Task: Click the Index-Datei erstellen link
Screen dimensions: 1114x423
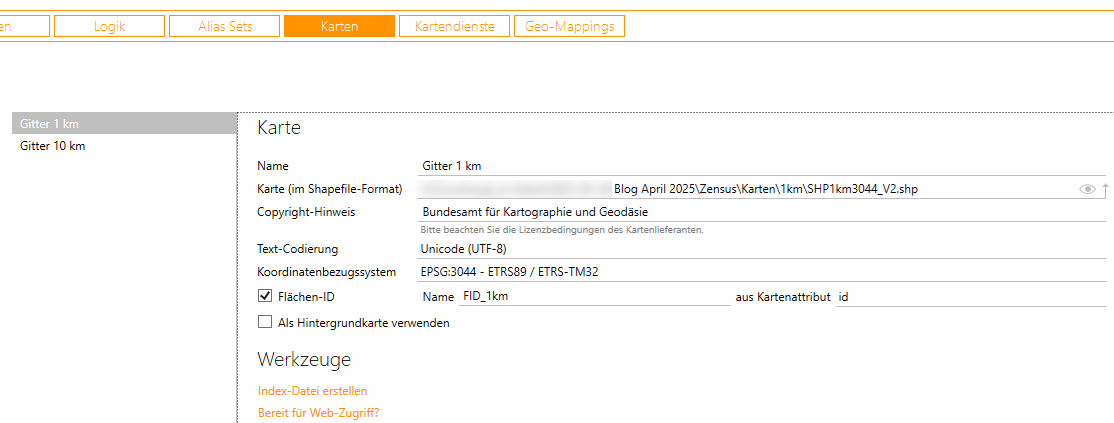Action: click(312, 391)
